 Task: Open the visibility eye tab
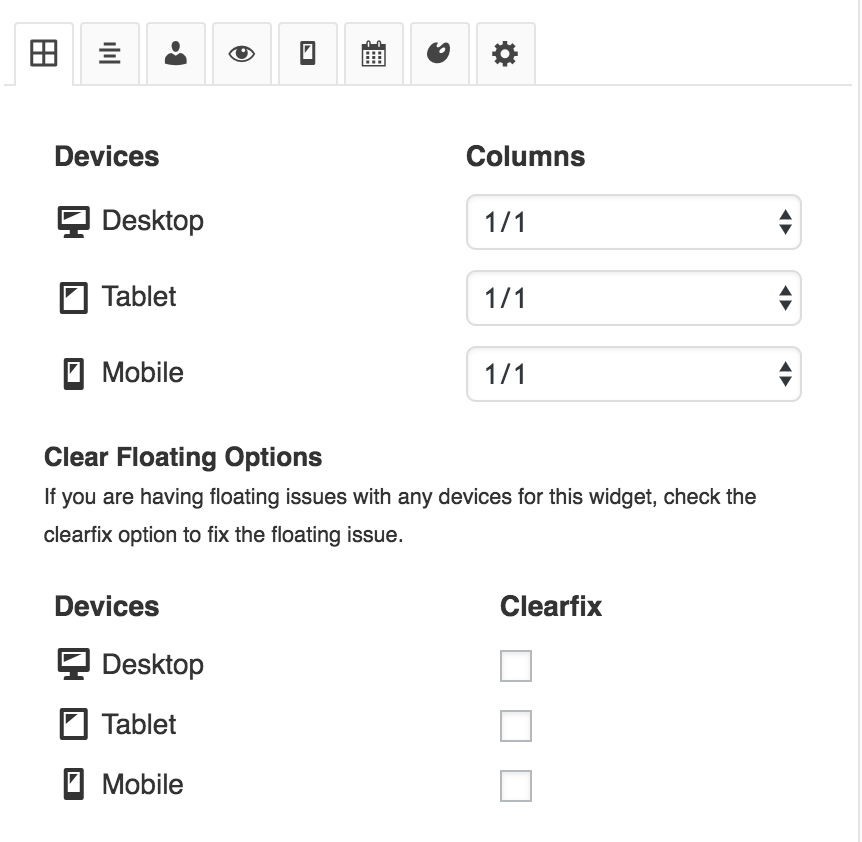242,54
